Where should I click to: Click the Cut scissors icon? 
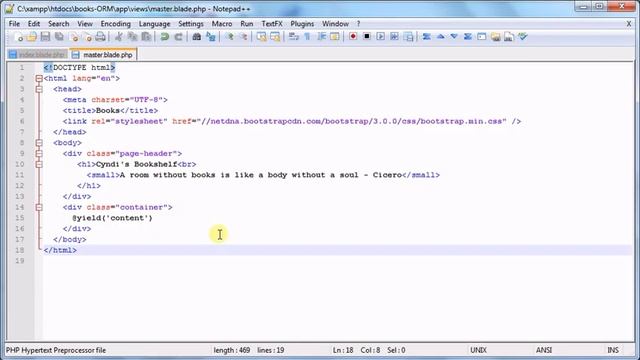(x=119, y=37)
